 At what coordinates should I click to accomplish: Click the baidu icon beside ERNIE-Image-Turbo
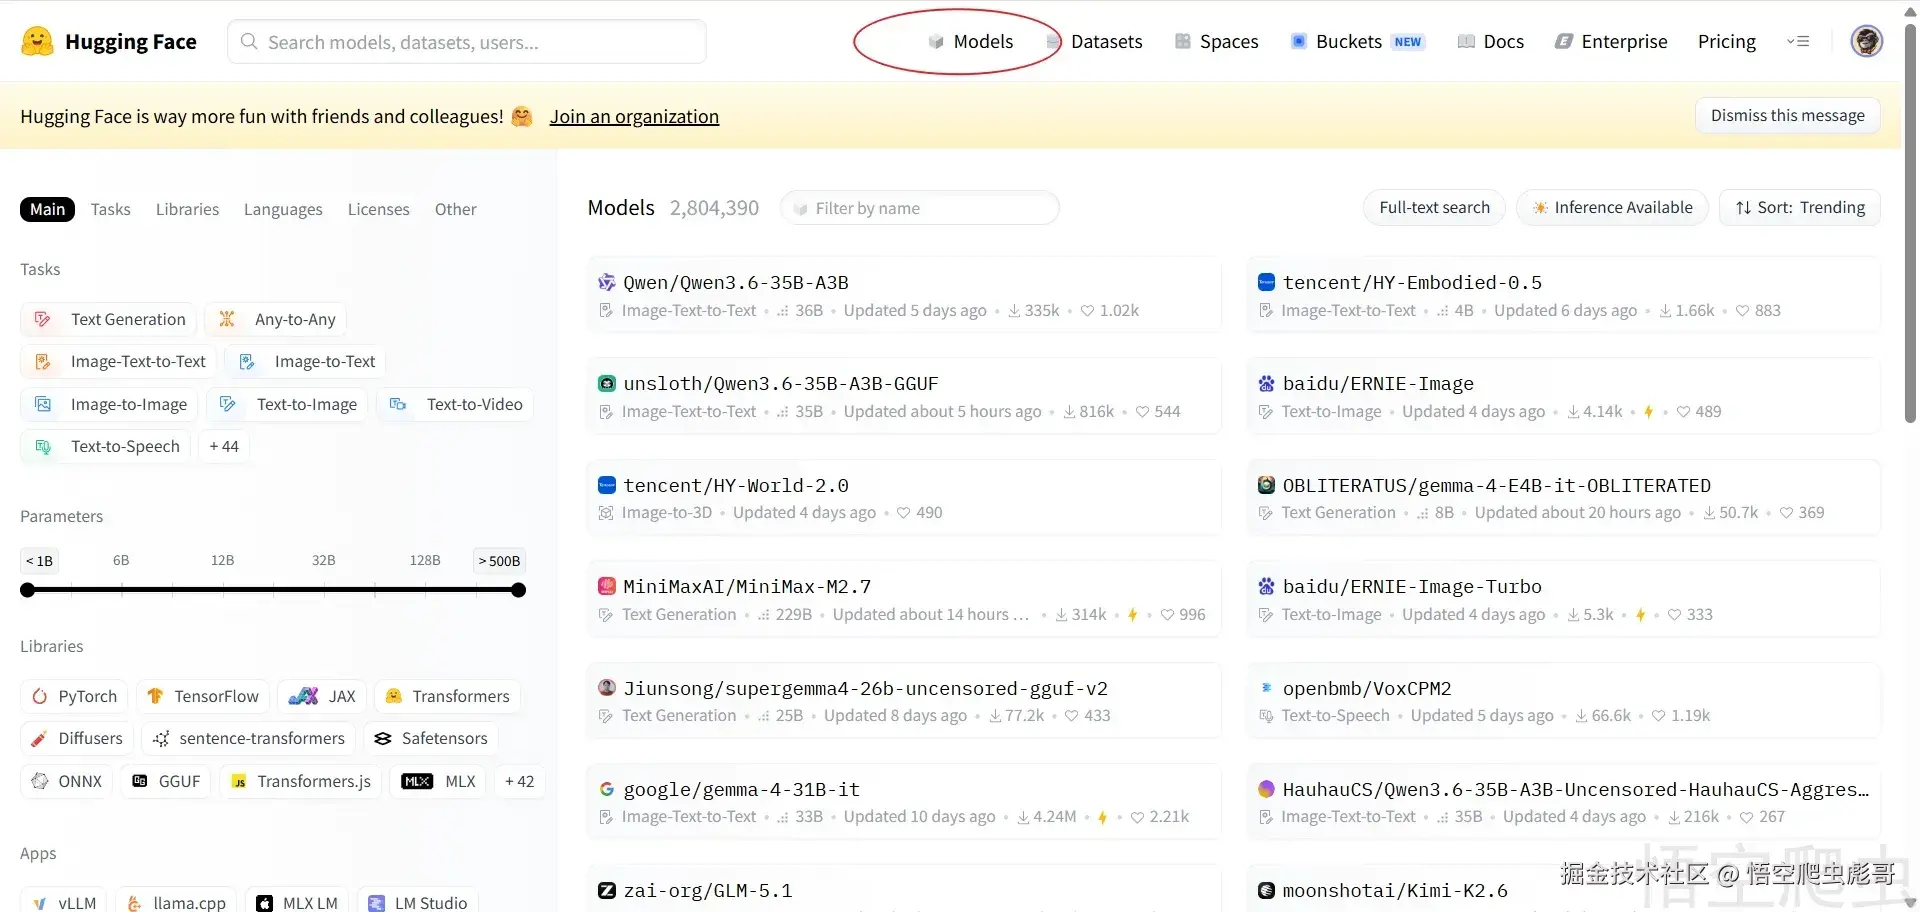coord(1266,586)
